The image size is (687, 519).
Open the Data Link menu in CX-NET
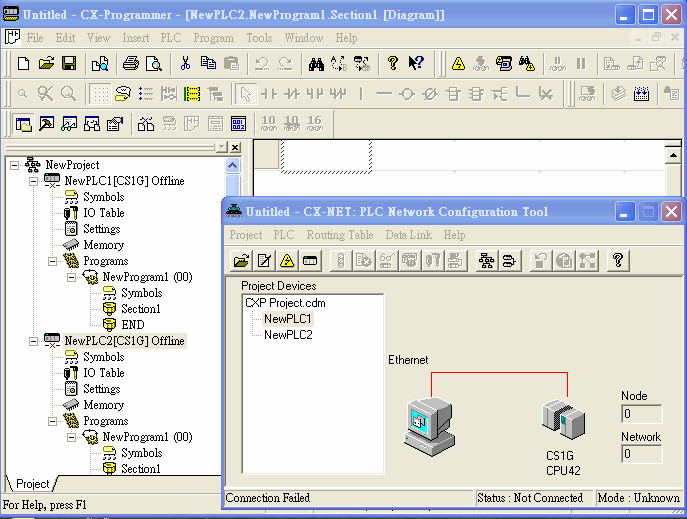[x=409, y=235]
